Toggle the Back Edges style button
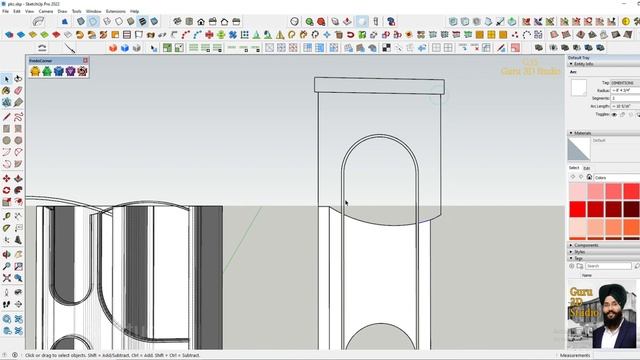This screenshot has width=640, height=360. (93, 22)
